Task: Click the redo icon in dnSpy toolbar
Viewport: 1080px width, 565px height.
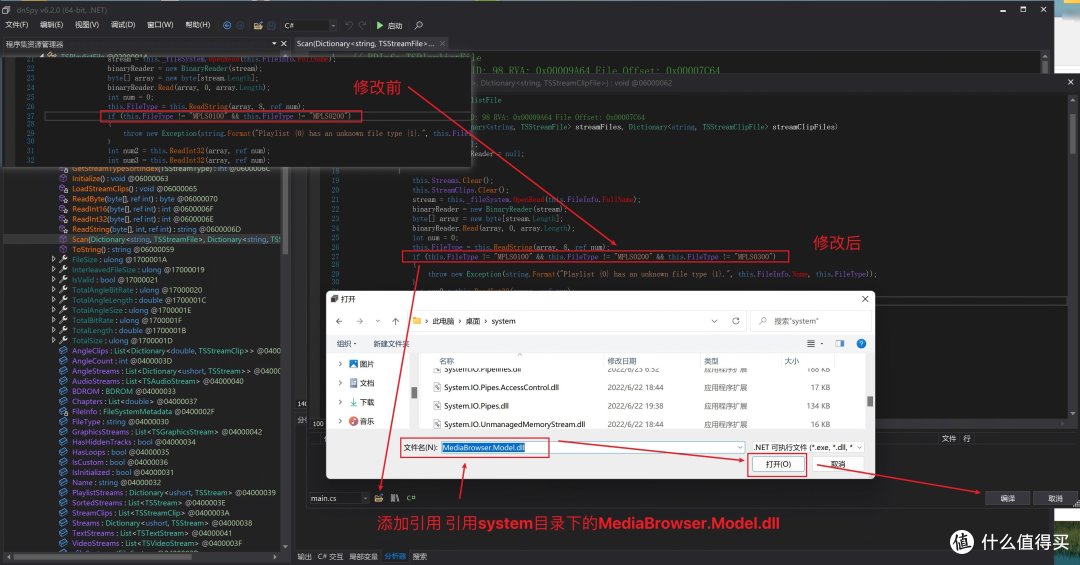Action: point(362,25)
